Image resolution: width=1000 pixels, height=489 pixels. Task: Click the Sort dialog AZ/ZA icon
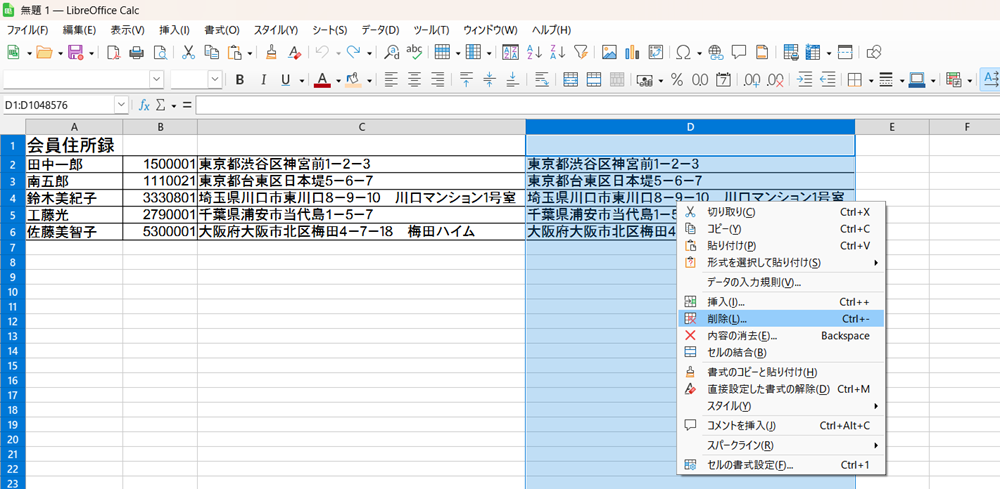[x=510, y=52]
